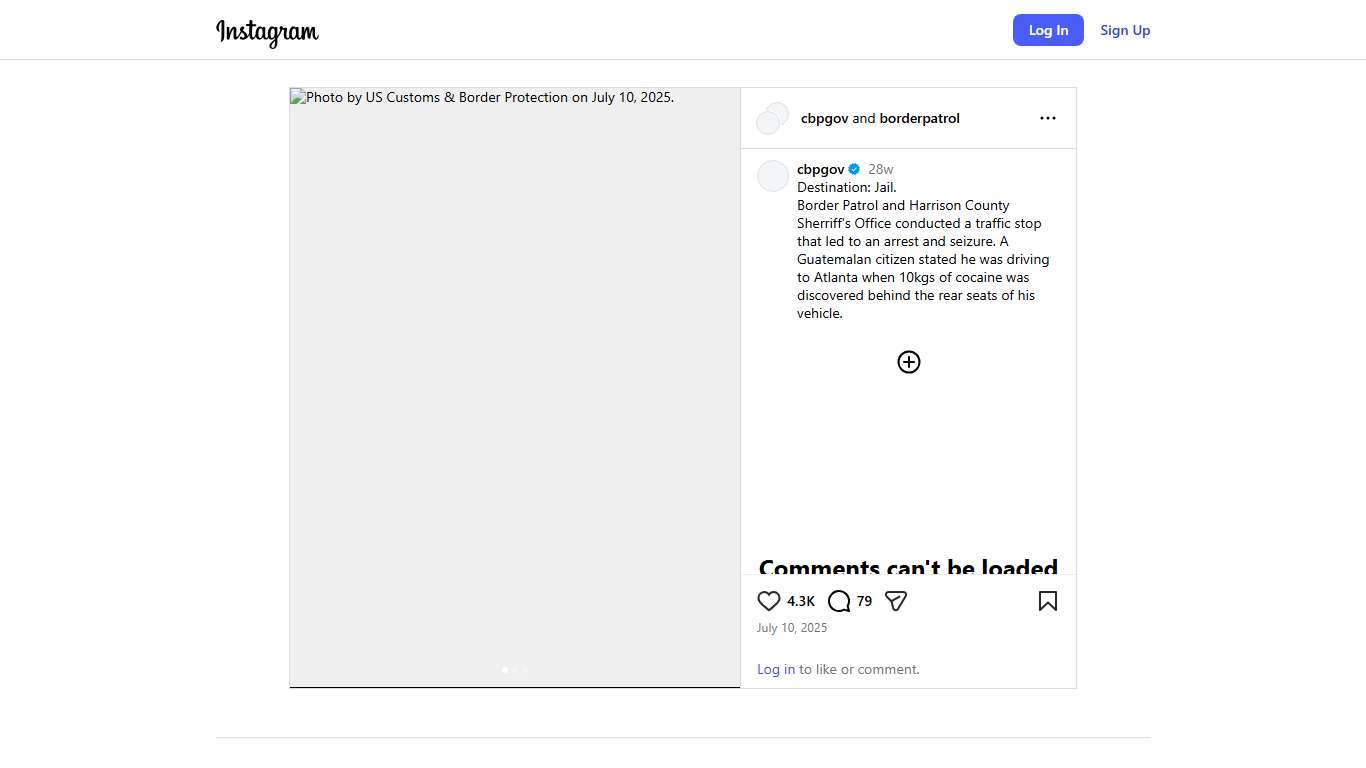Image resolution: width=1366 pixels, height=768 pixels.
Task: Save the post with the bookmark icon
Action: tap(1047, 601)
